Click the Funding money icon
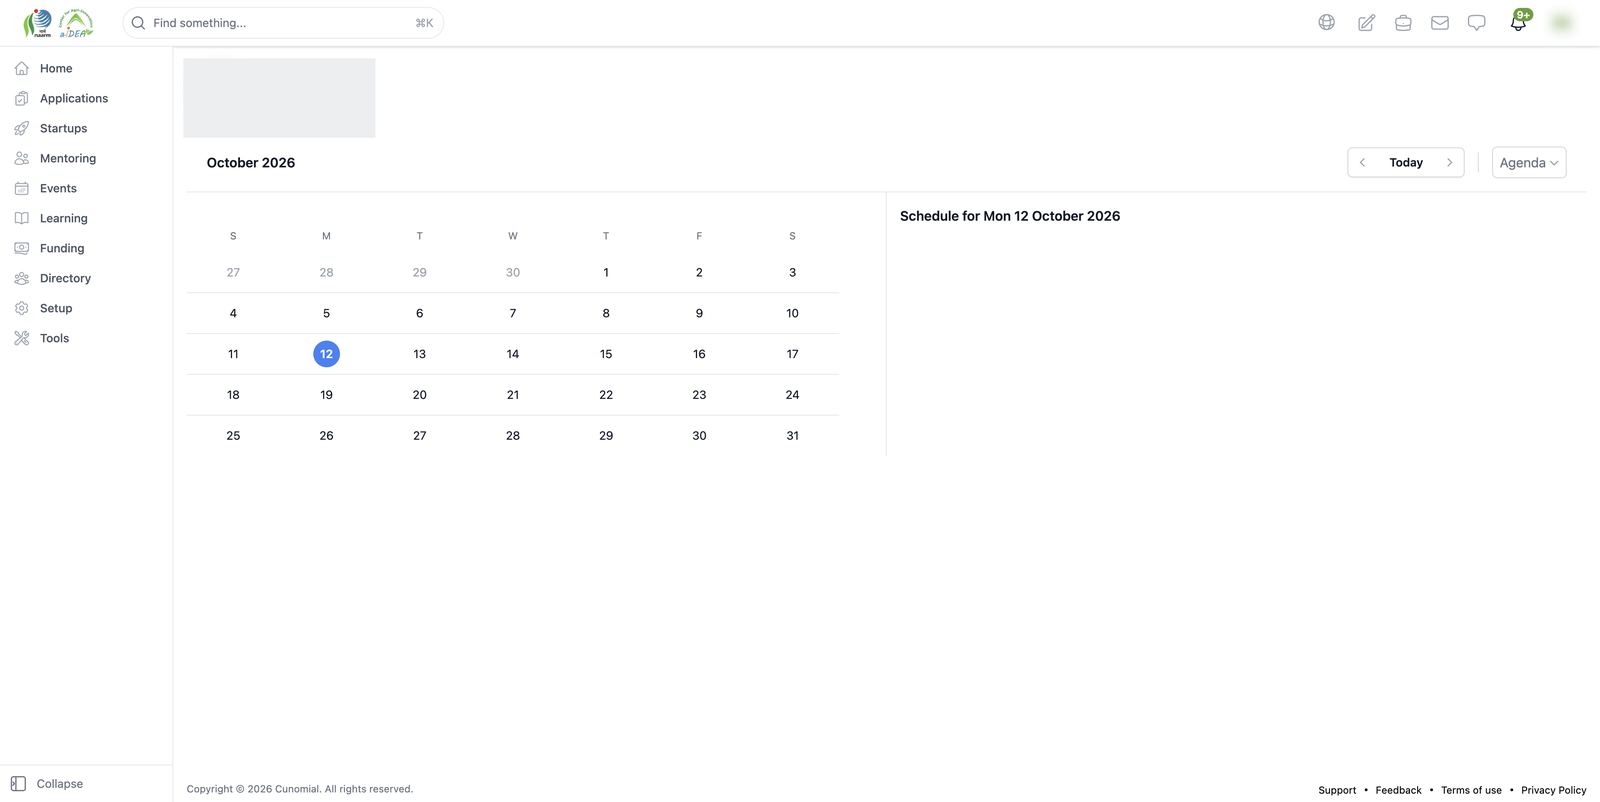1600x802 pixels. (21, 248)
